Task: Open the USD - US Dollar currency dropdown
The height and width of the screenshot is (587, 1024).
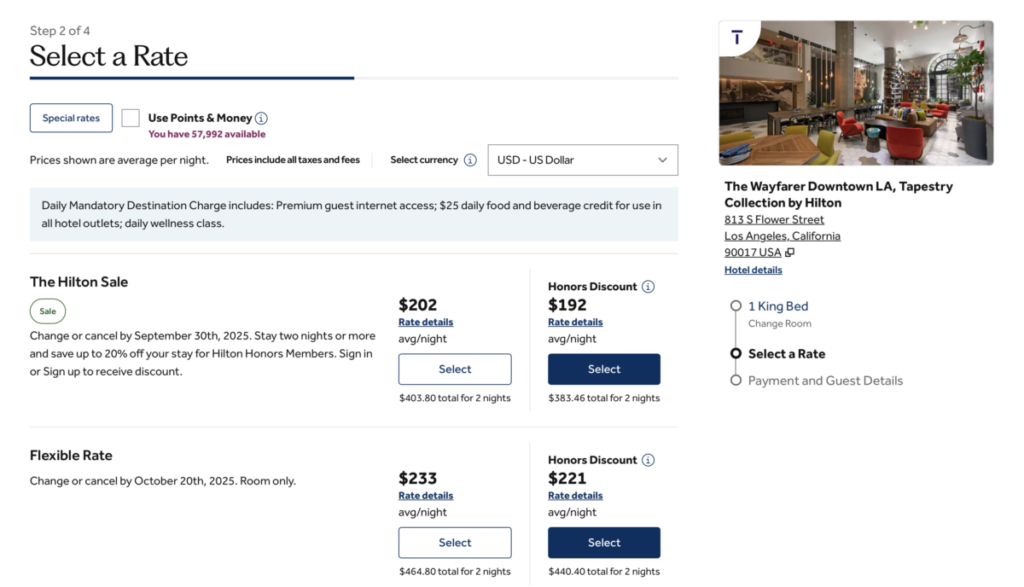Action: pos(582,160)
